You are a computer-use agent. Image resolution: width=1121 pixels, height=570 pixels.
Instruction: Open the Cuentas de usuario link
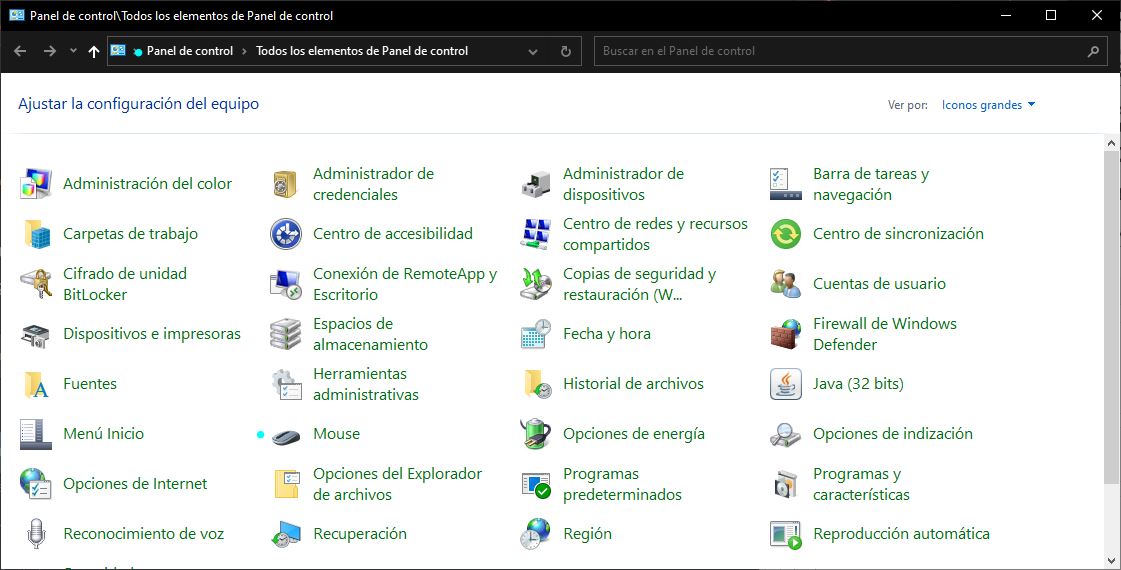[x=879, y=284]
